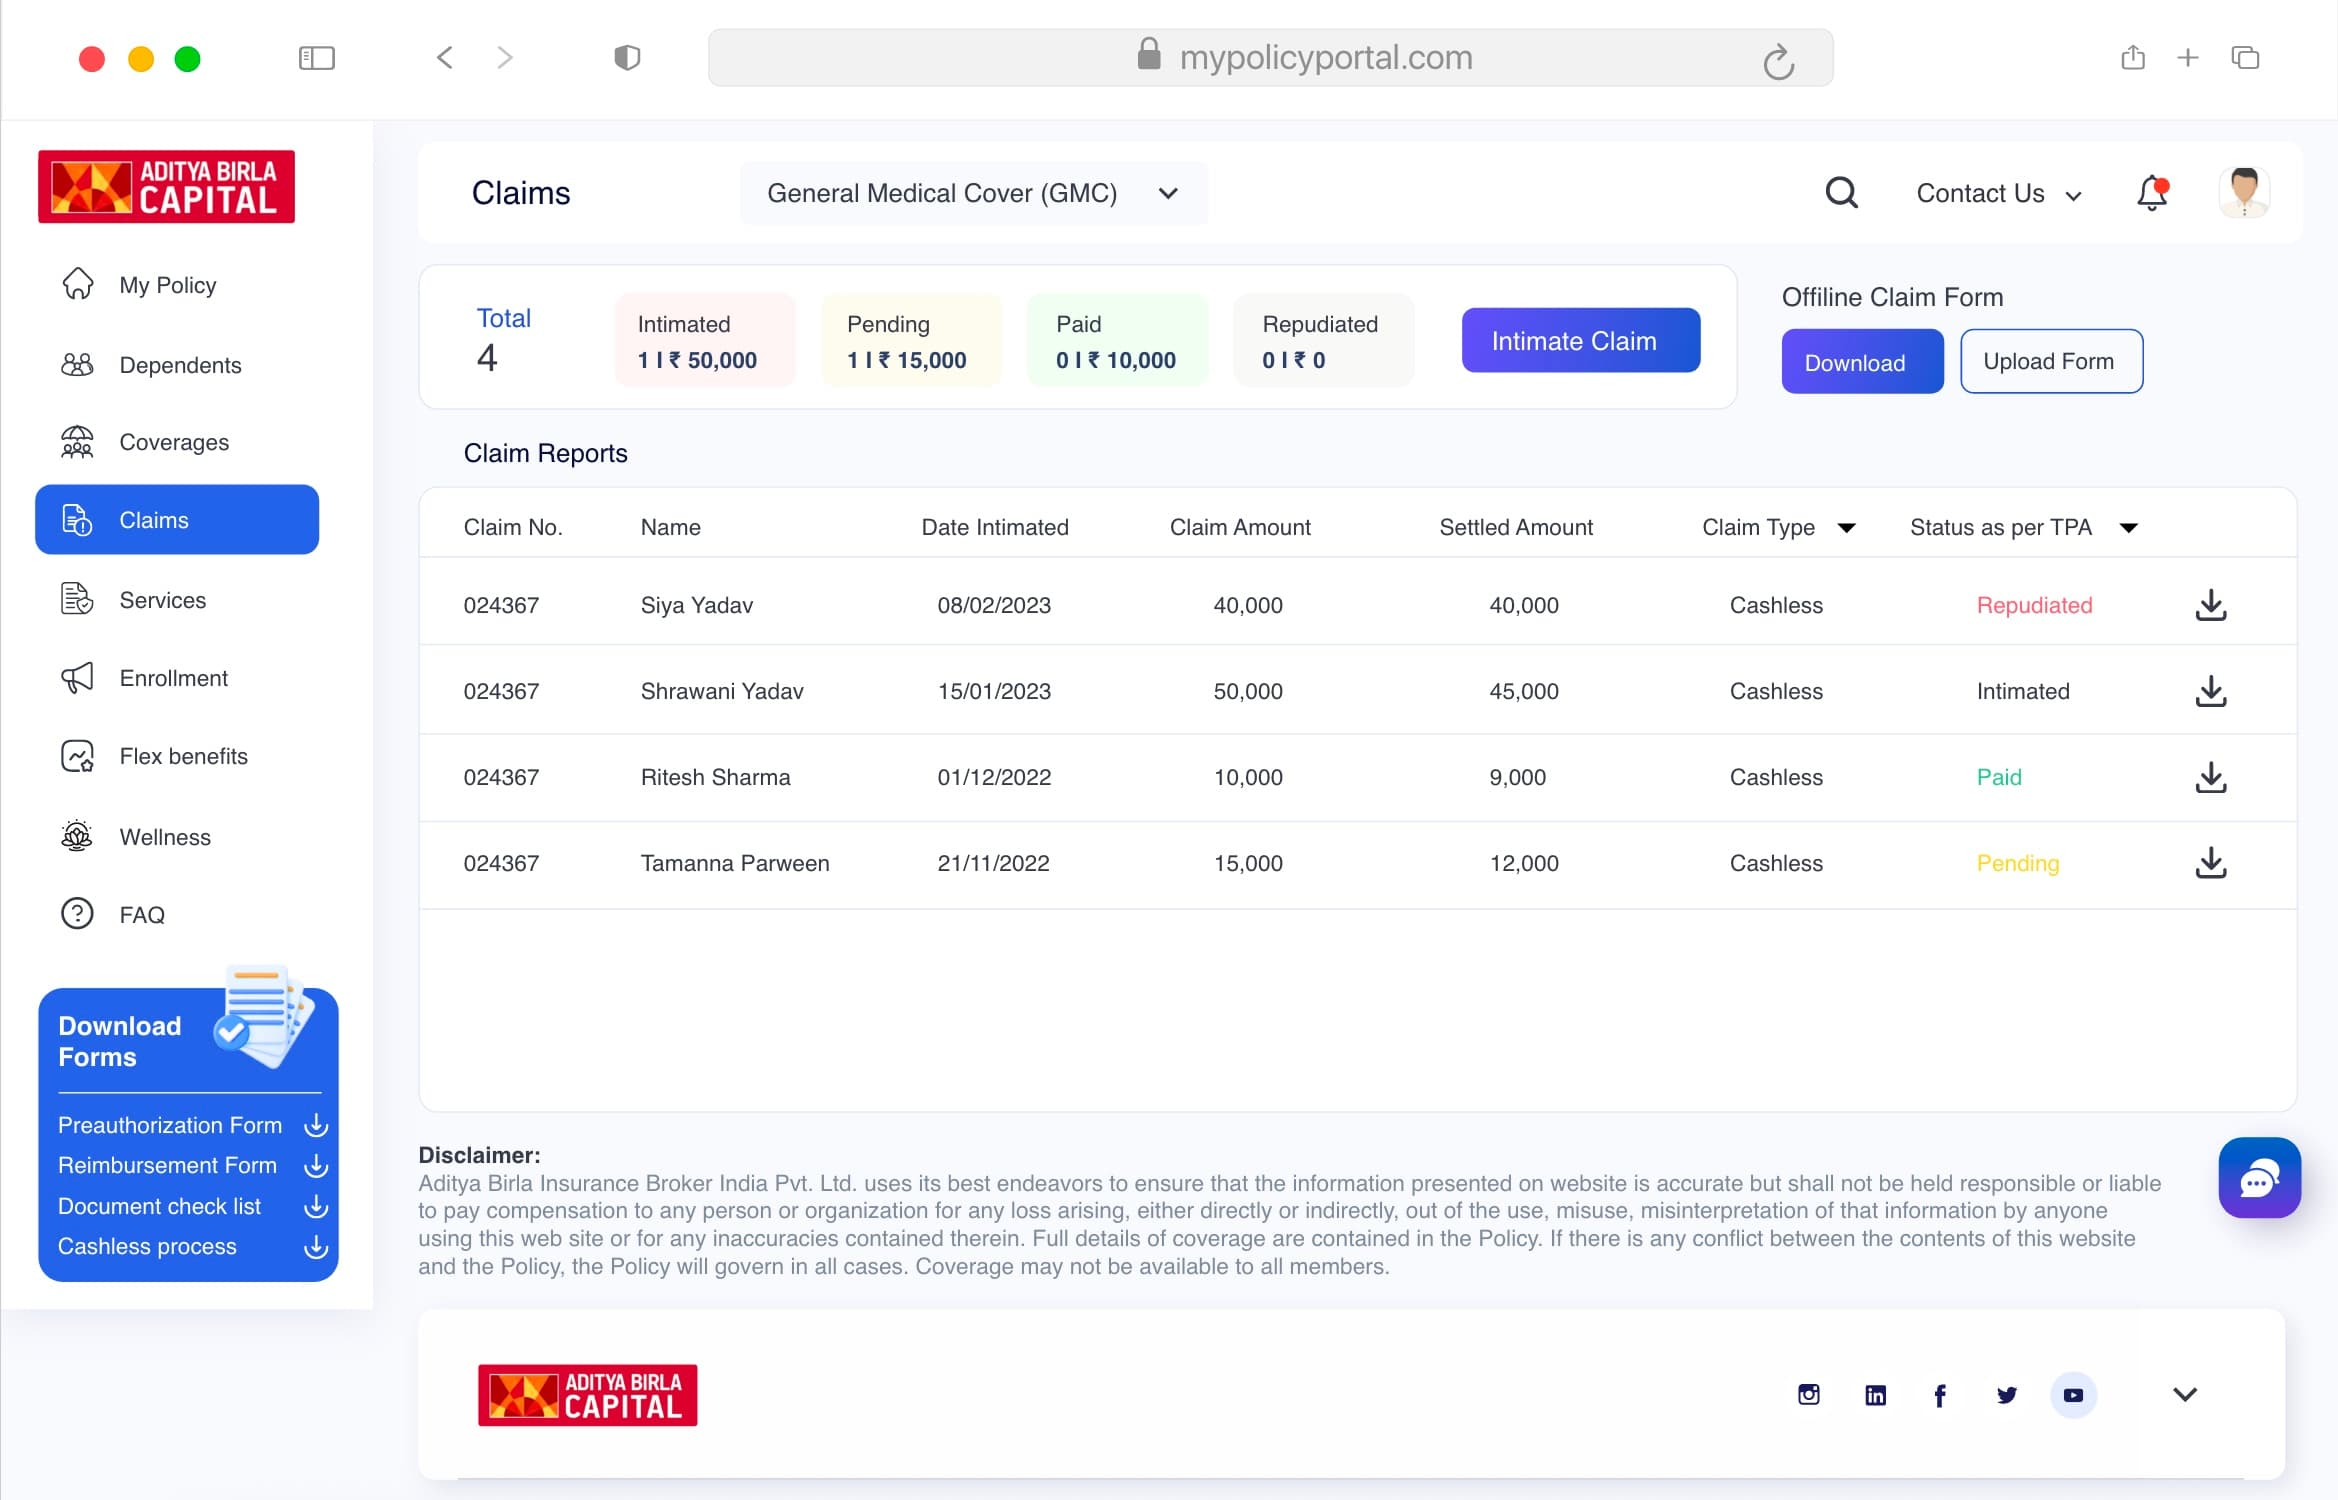The height and width of the screenshot is (1500, 2338).
Task: Open the notifications bell
Action: (x=2152, y=192)
